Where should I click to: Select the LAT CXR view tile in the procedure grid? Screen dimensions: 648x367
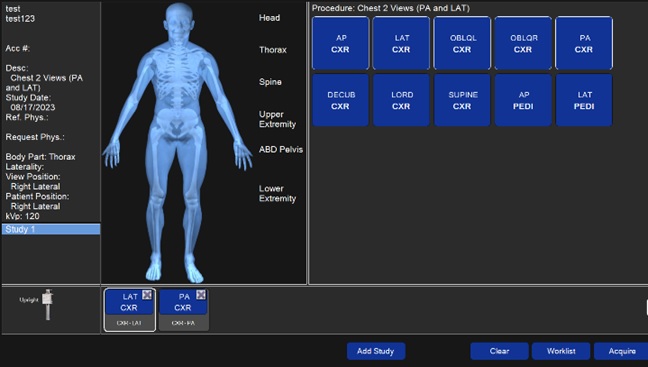pos(401,43)
